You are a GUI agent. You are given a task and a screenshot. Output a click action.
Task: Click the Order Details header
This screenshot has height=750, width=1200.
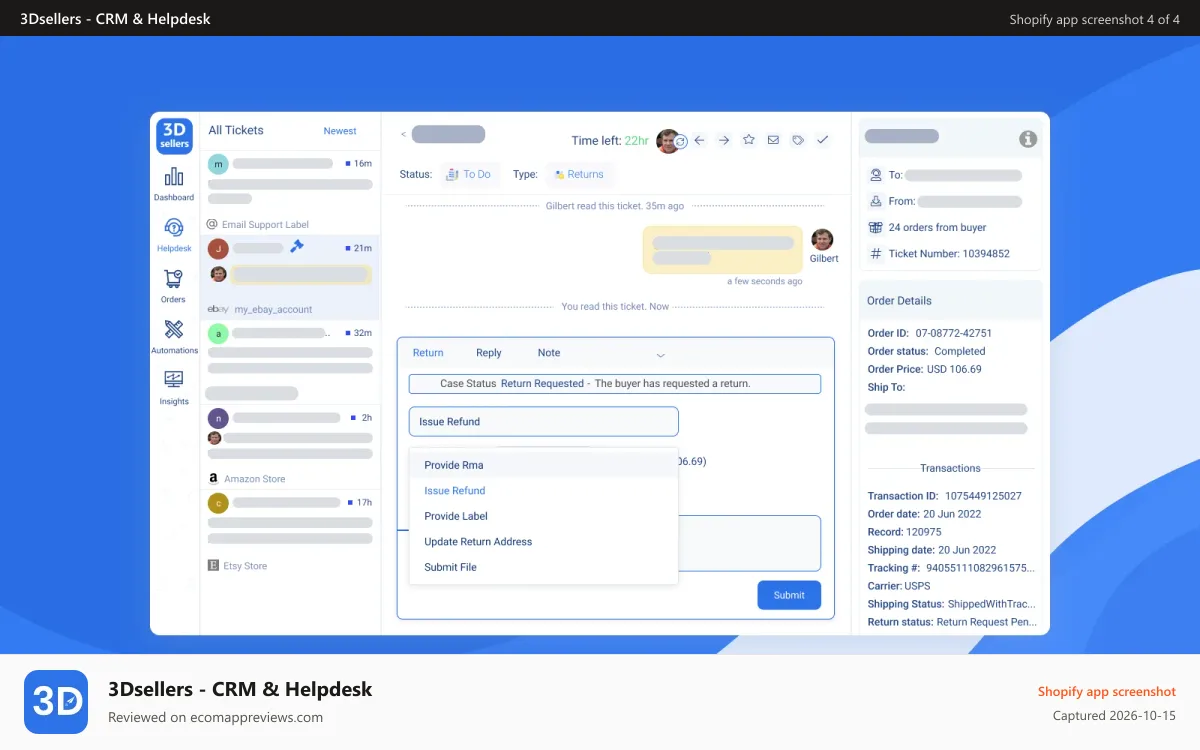pyautogui.click(x=899, y=301)
